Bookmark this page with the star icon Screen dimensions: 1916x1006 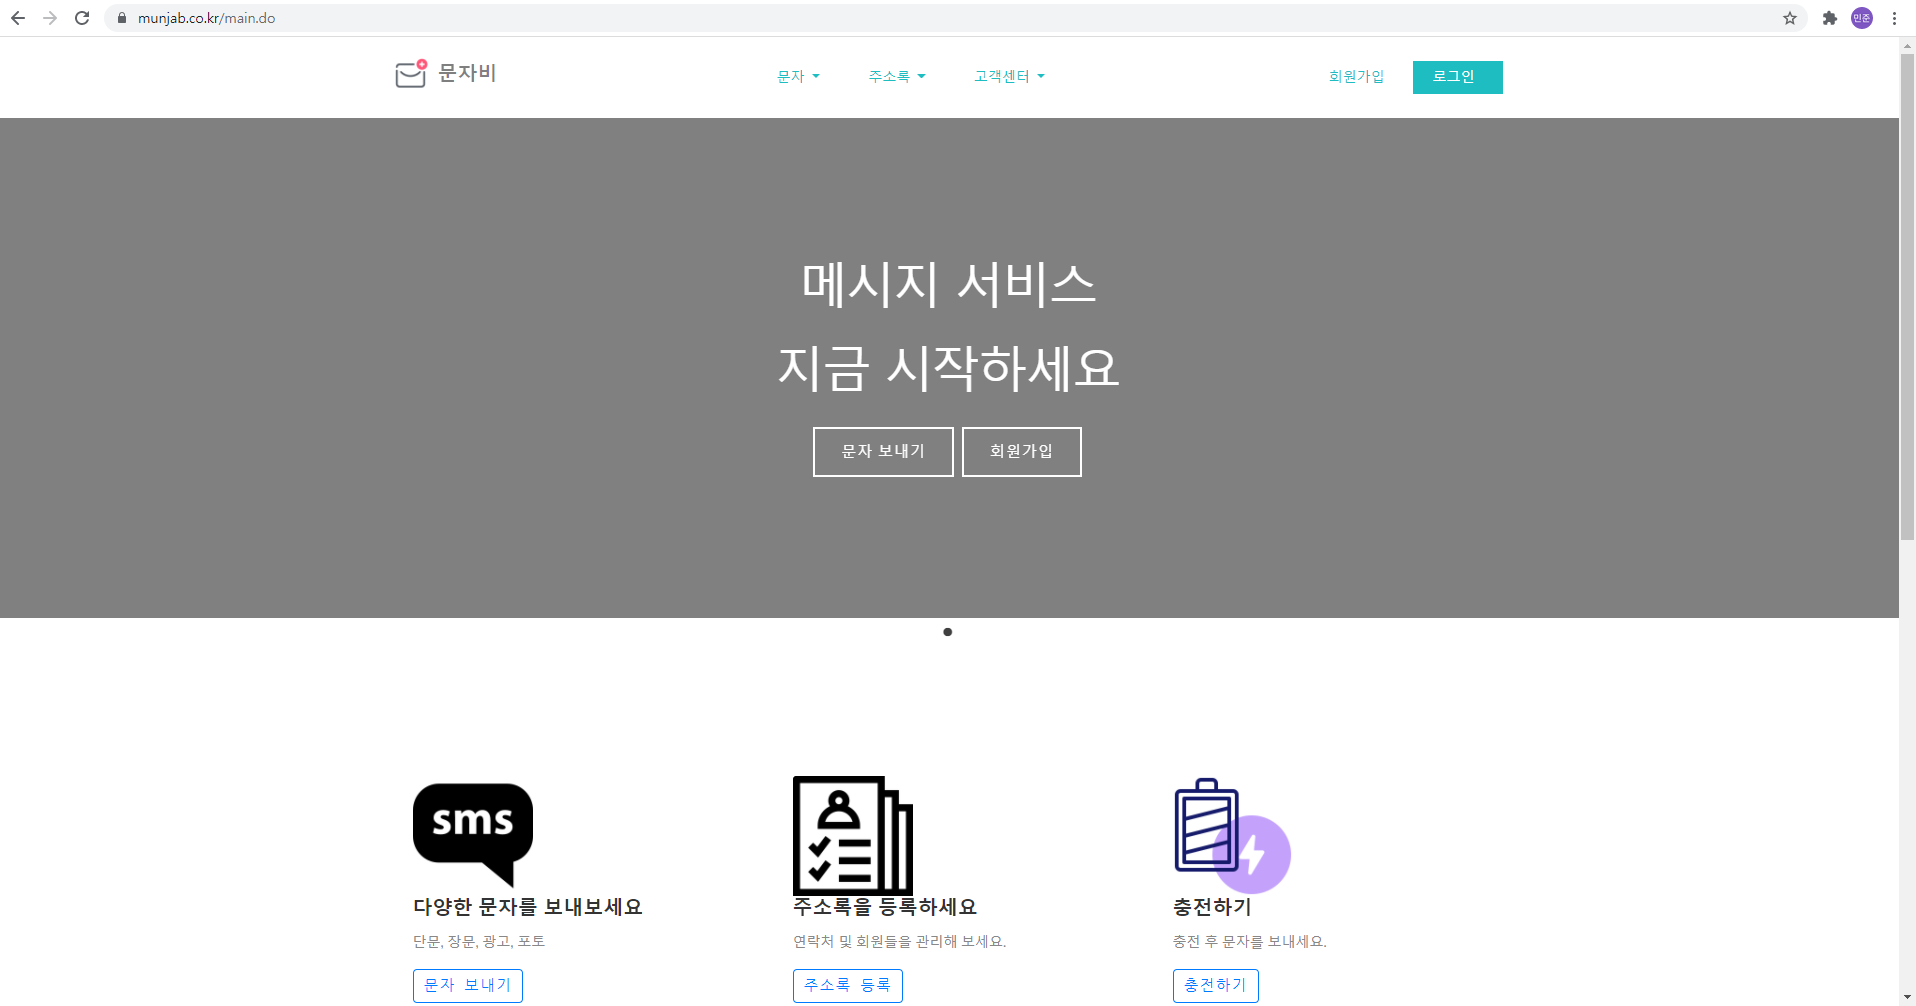pos(1789,18)
